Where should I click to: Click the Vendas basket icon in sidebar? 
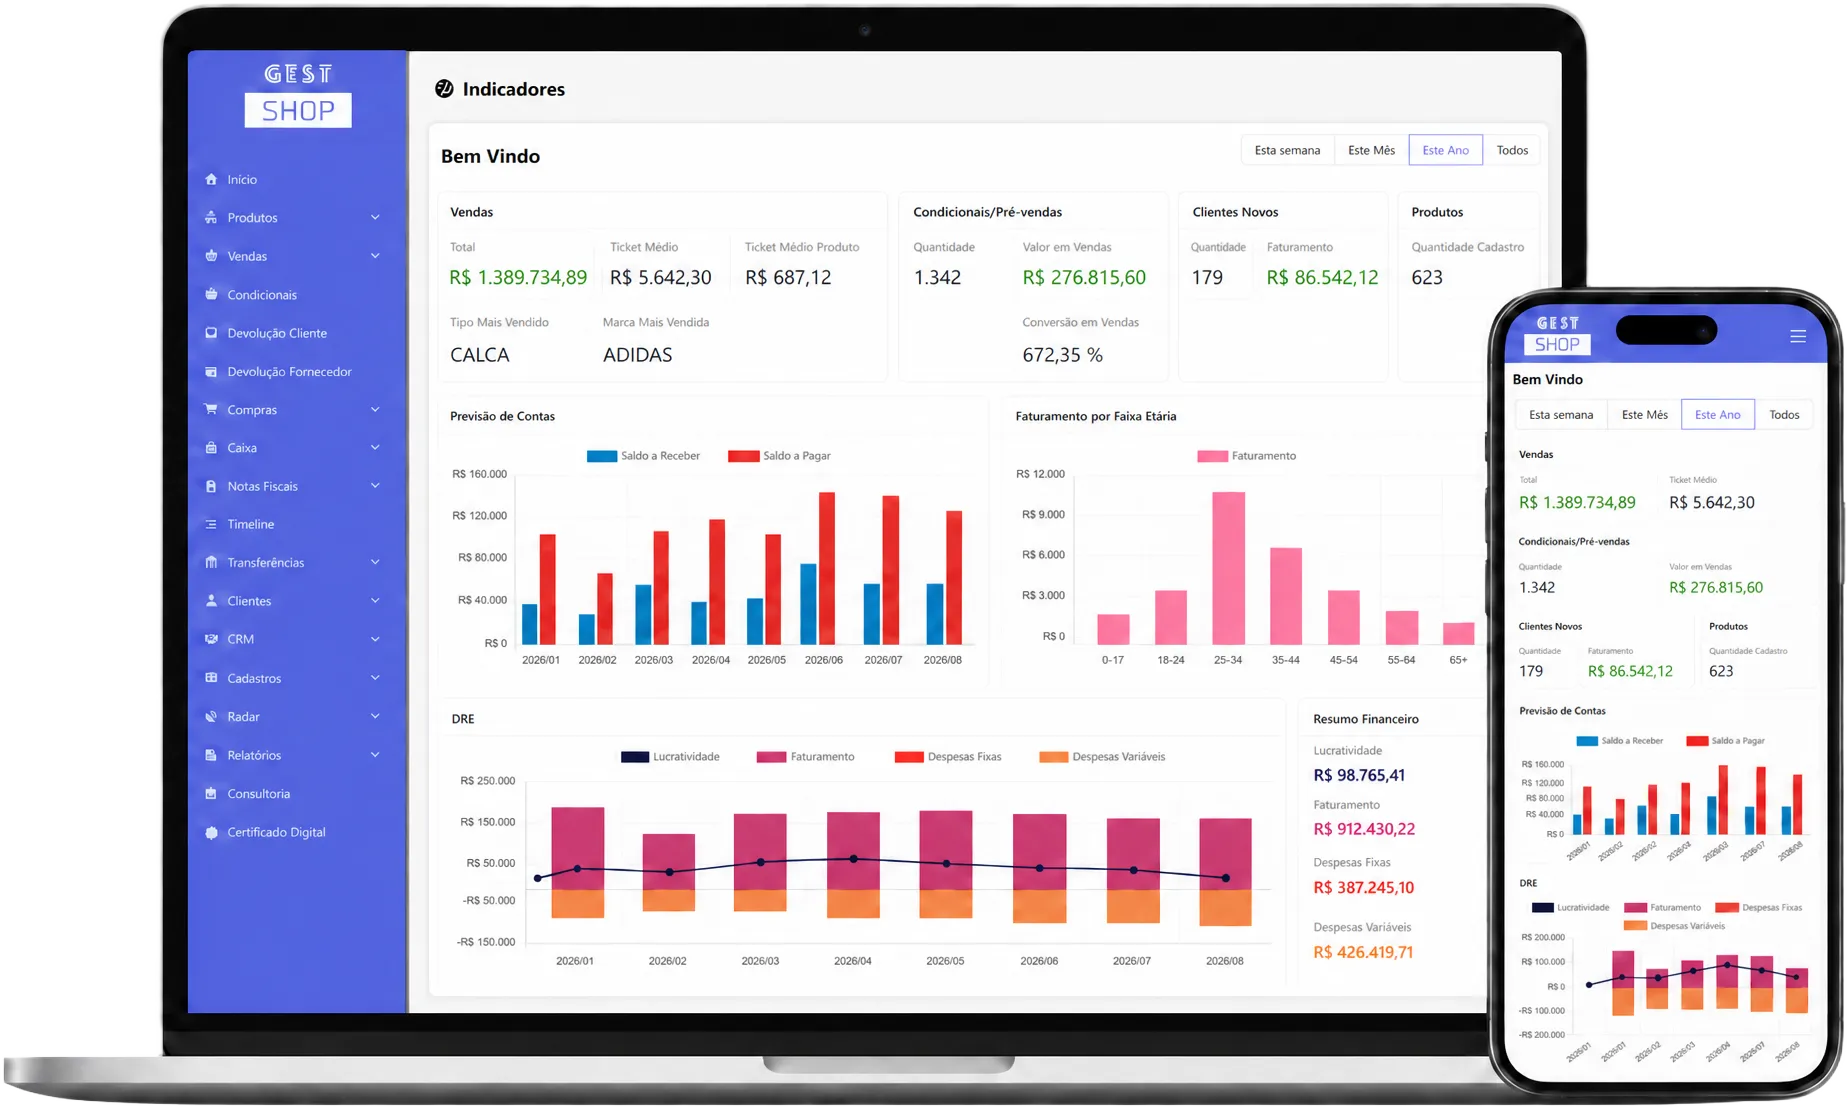[x=211, y=256]
